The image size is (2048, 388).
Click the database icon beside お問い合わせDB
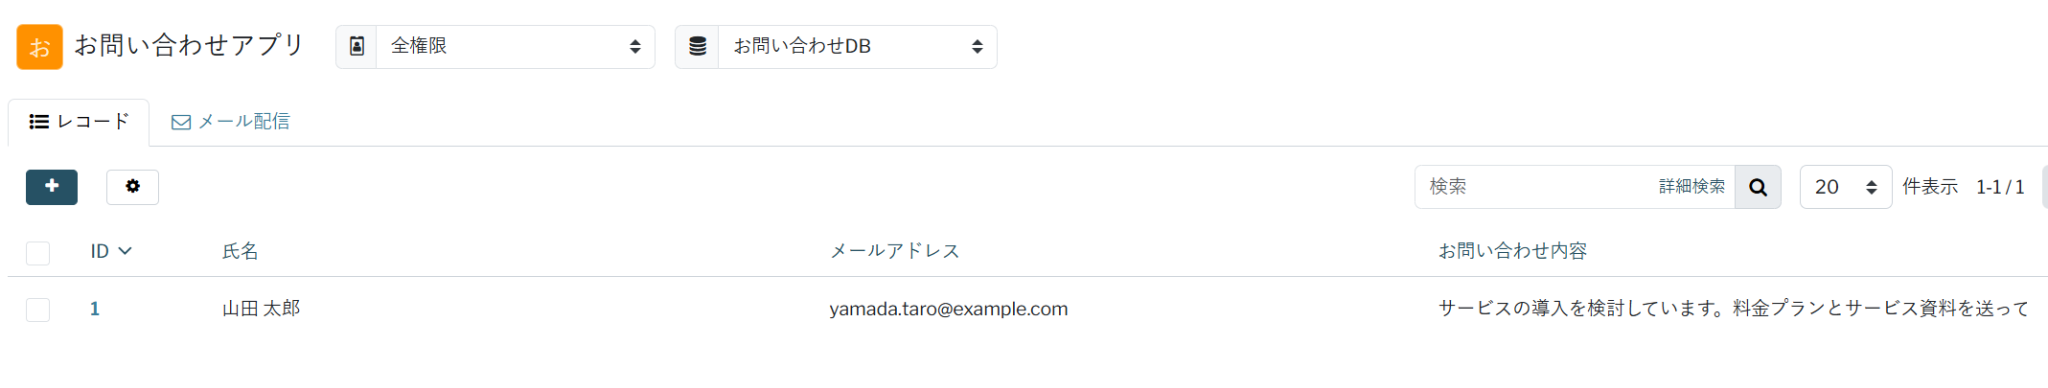click(x=698, y=47)
